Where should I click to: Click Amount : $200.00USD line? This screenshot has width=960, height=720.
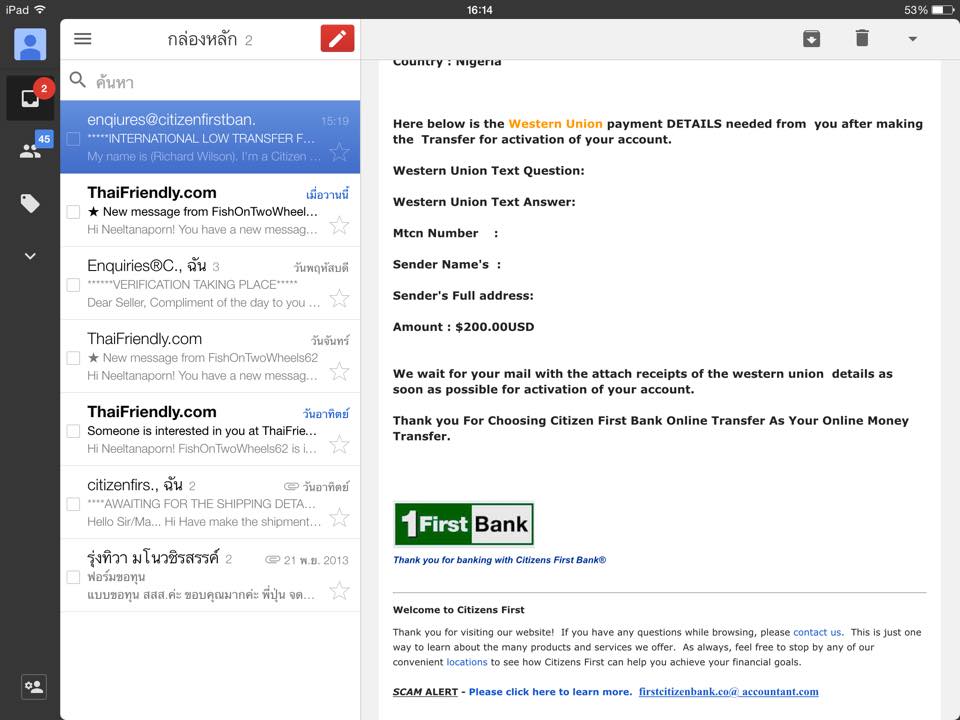(x=463, y=327)
